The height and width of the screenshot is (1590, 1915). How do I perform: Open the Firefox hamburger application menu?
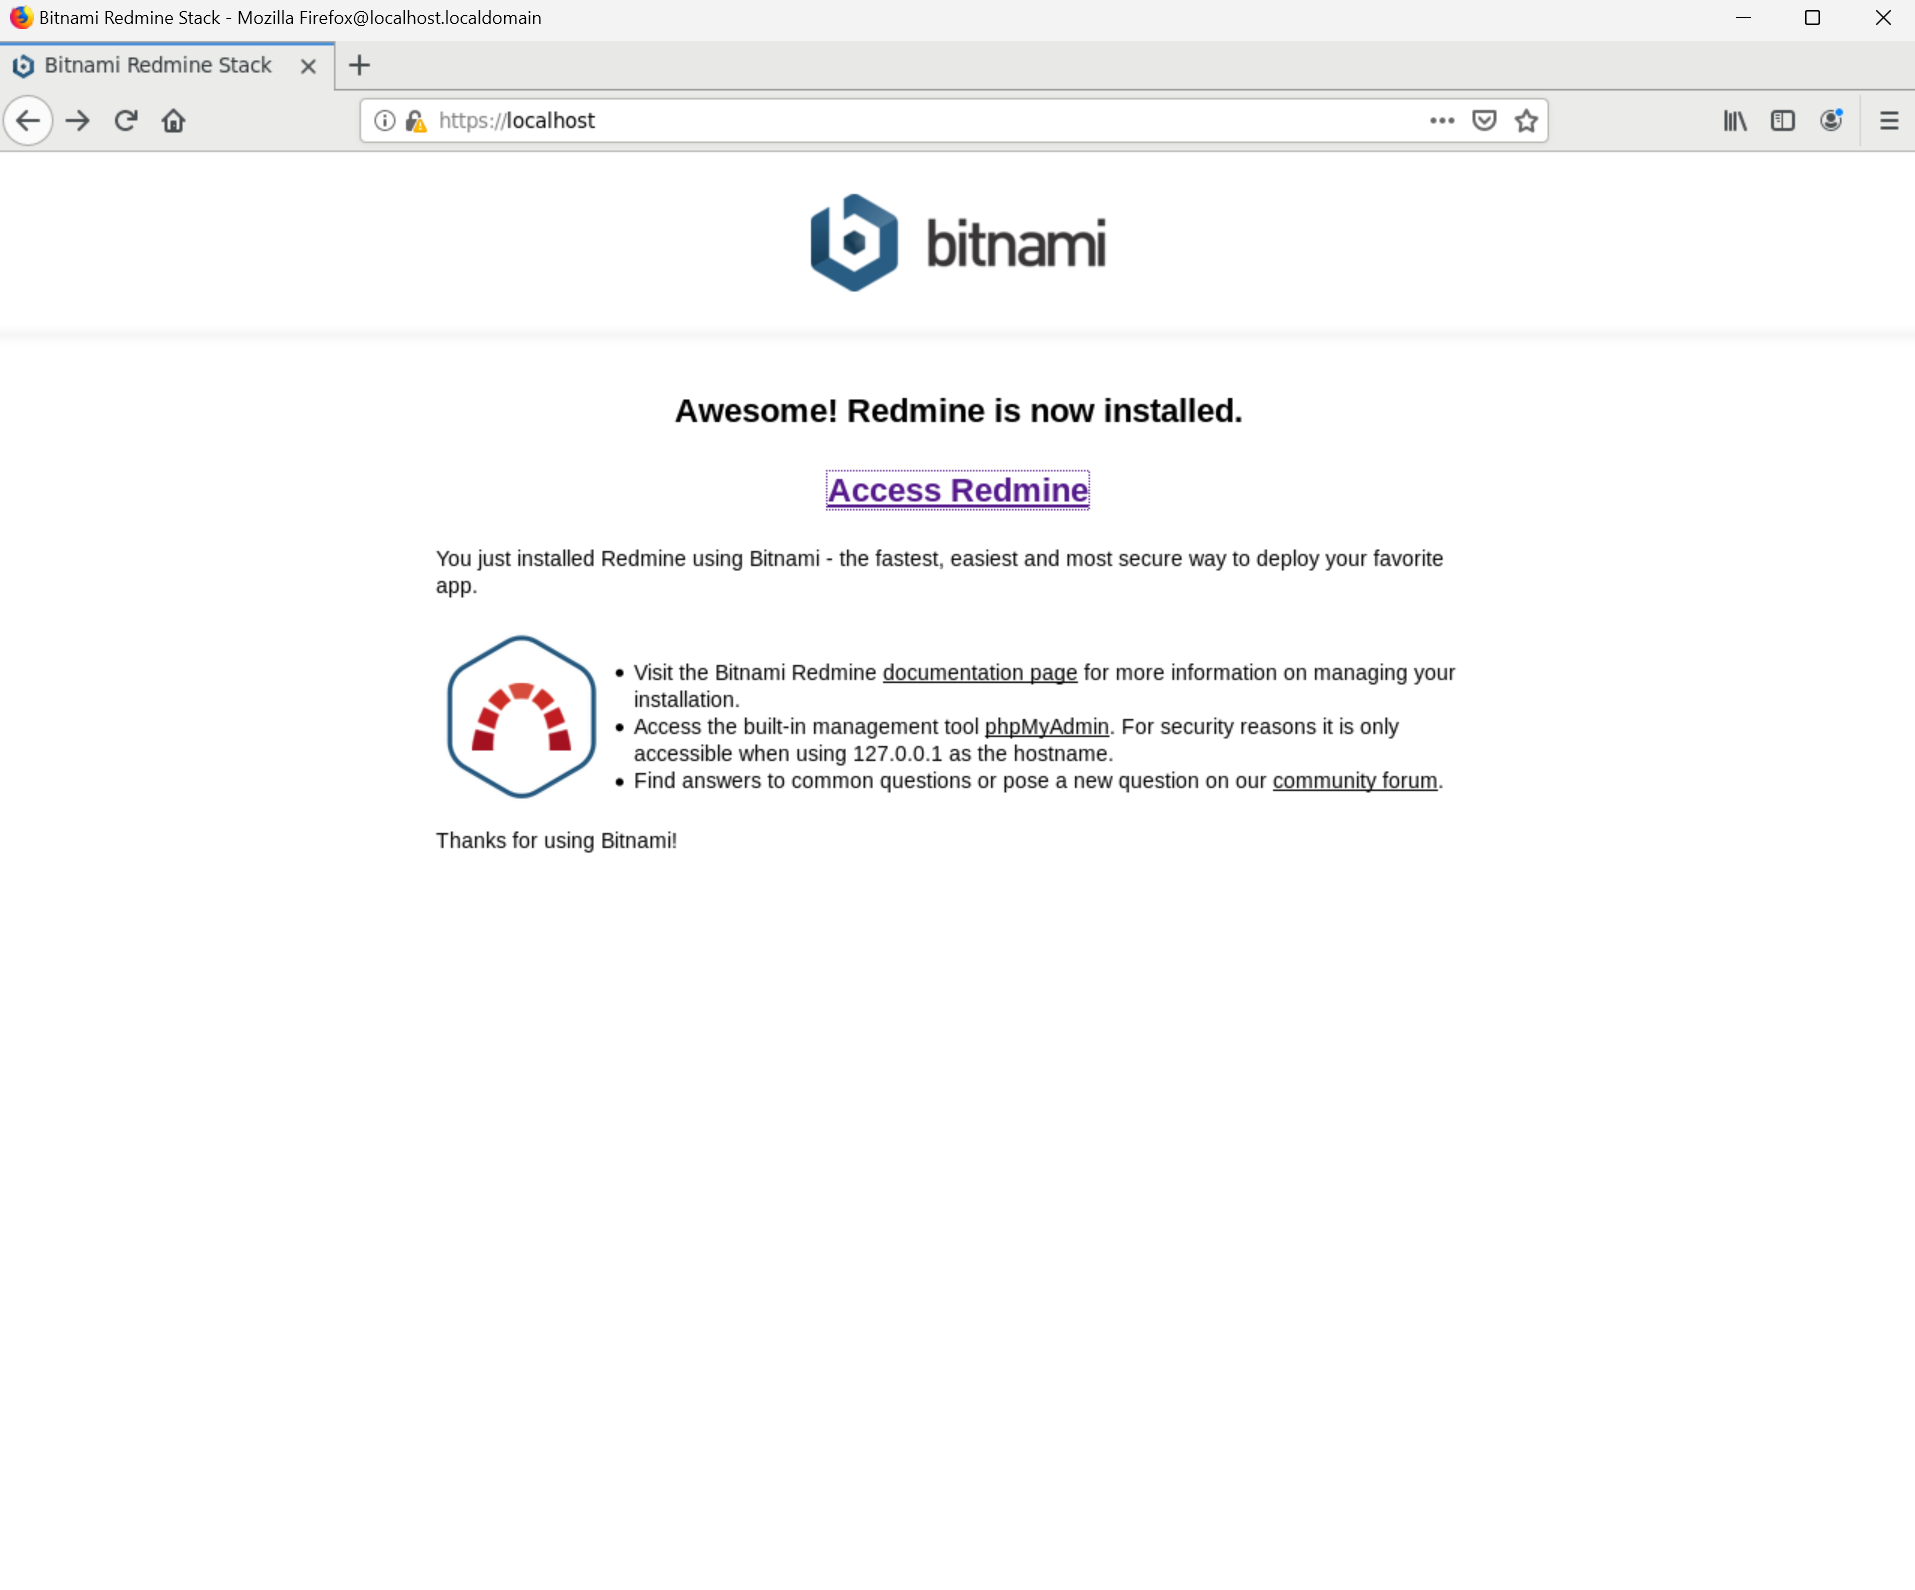click(x=1888, y=121)
